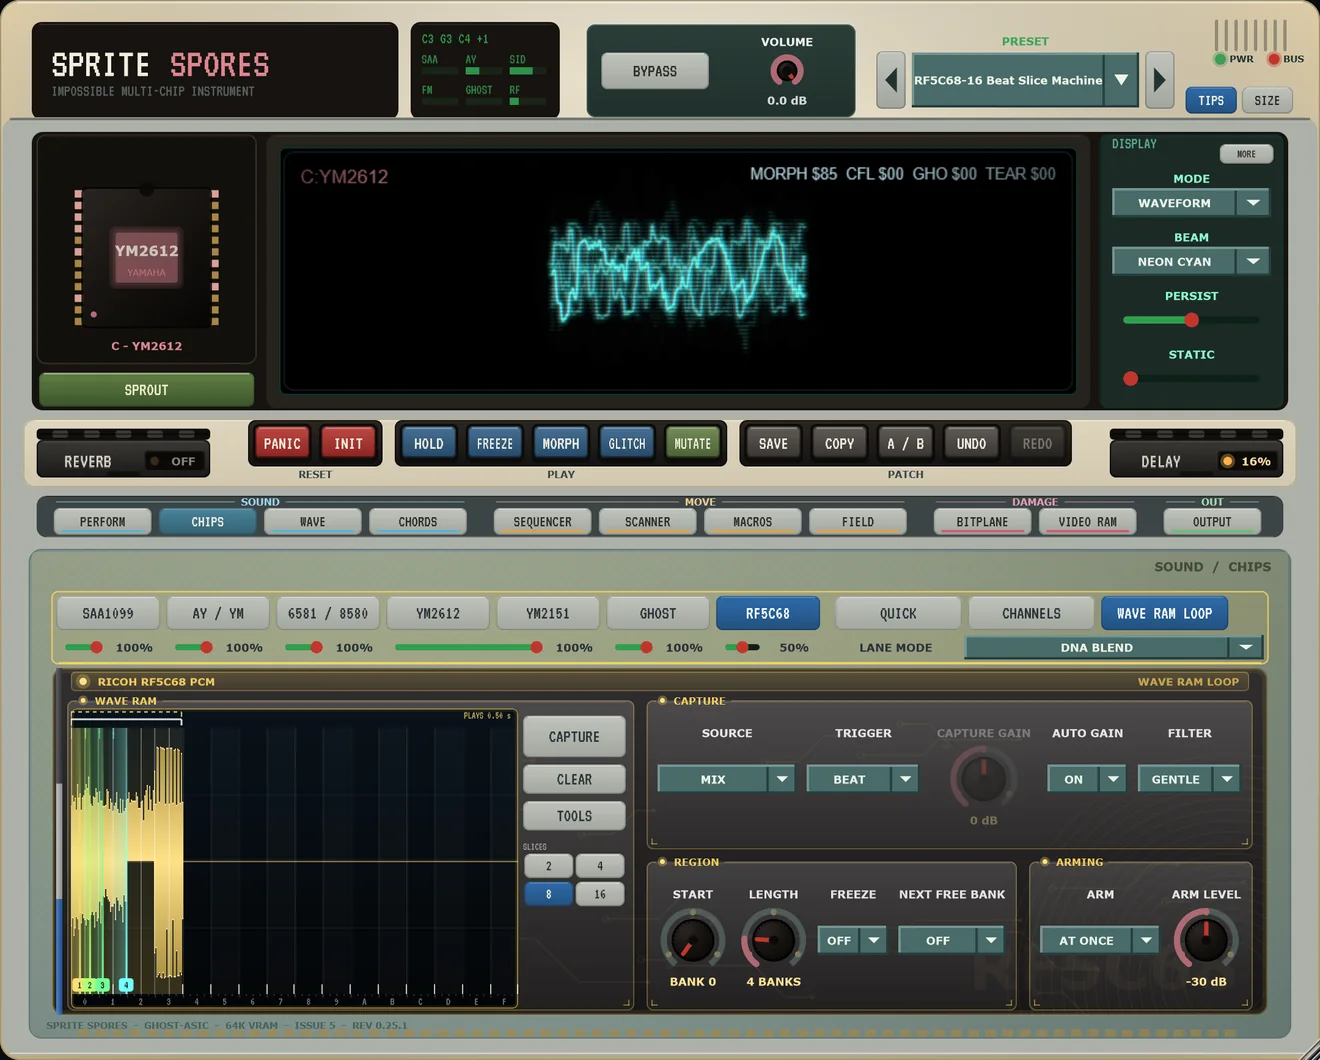Click the Wave RAM waveform display
The width and height of the screenshot is (1320, 1060).
[x=293, y=858]
